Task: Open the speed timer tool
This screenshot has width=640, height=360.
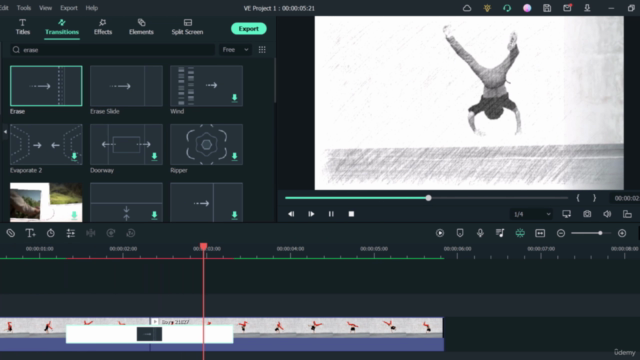Action: pyautogui.click(x=51, y=233)
